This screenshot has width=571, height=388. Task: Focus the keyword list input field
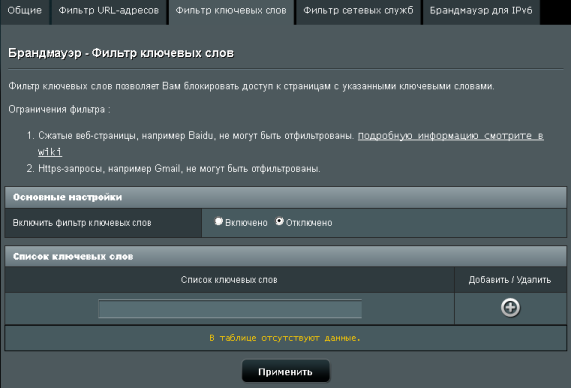coord(230,309)
